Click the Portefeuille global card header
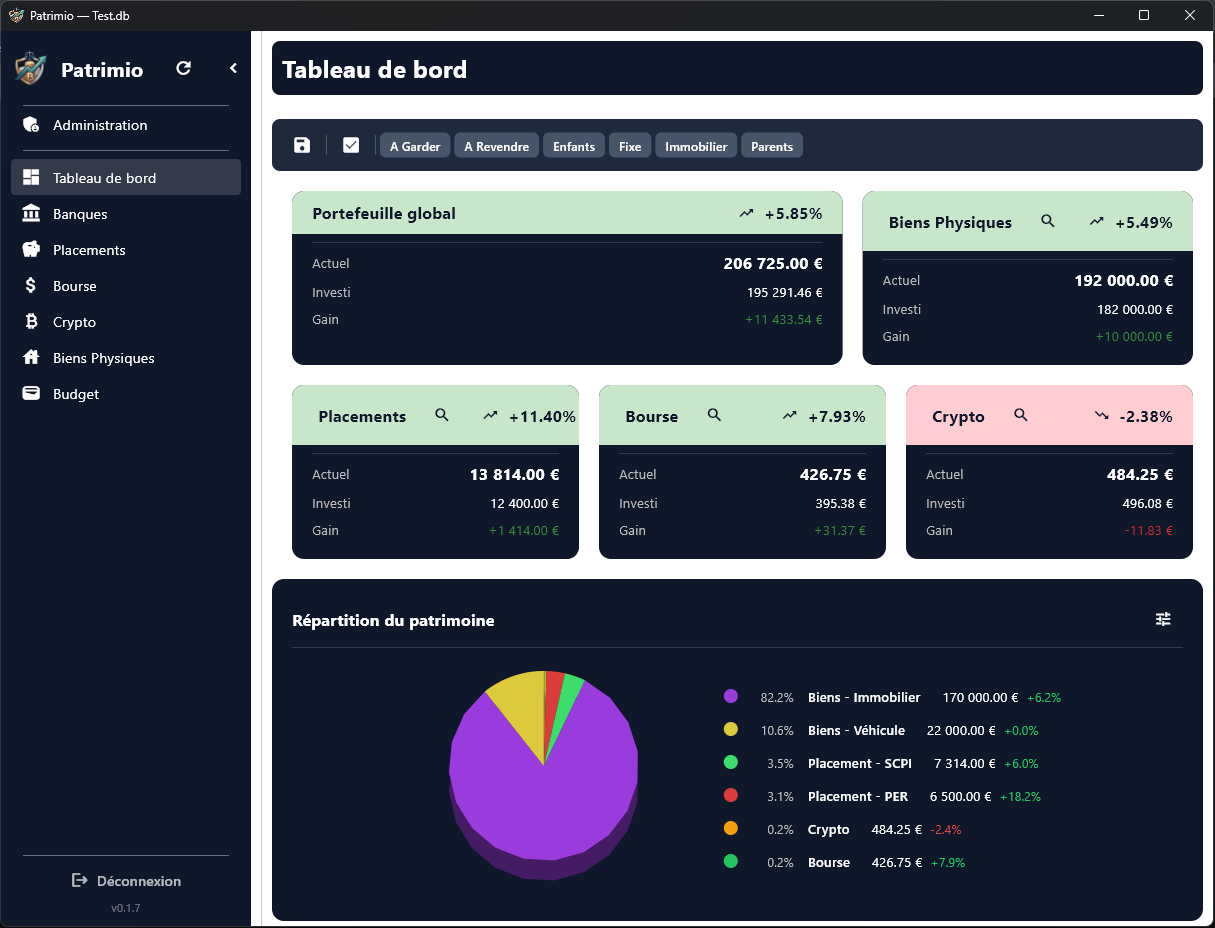Screen dimensions: 1215x928 point(567,213)
